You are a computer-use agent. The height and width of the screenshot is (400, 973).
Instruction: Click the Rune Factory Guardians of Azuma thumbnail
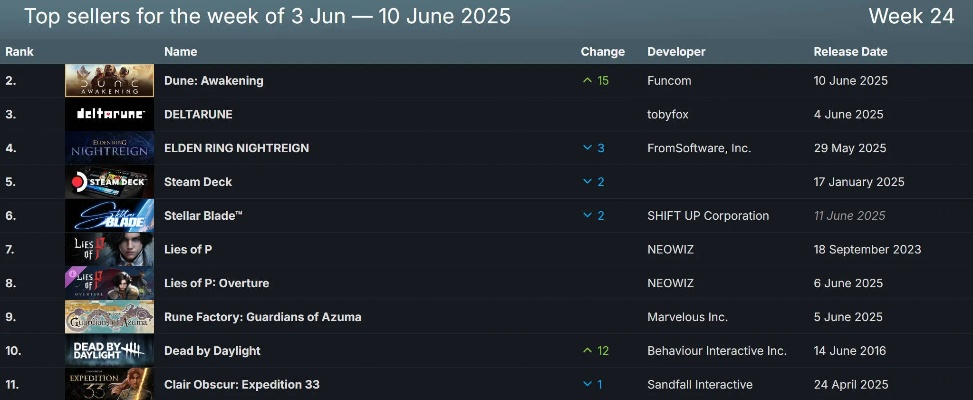[109, 317]
